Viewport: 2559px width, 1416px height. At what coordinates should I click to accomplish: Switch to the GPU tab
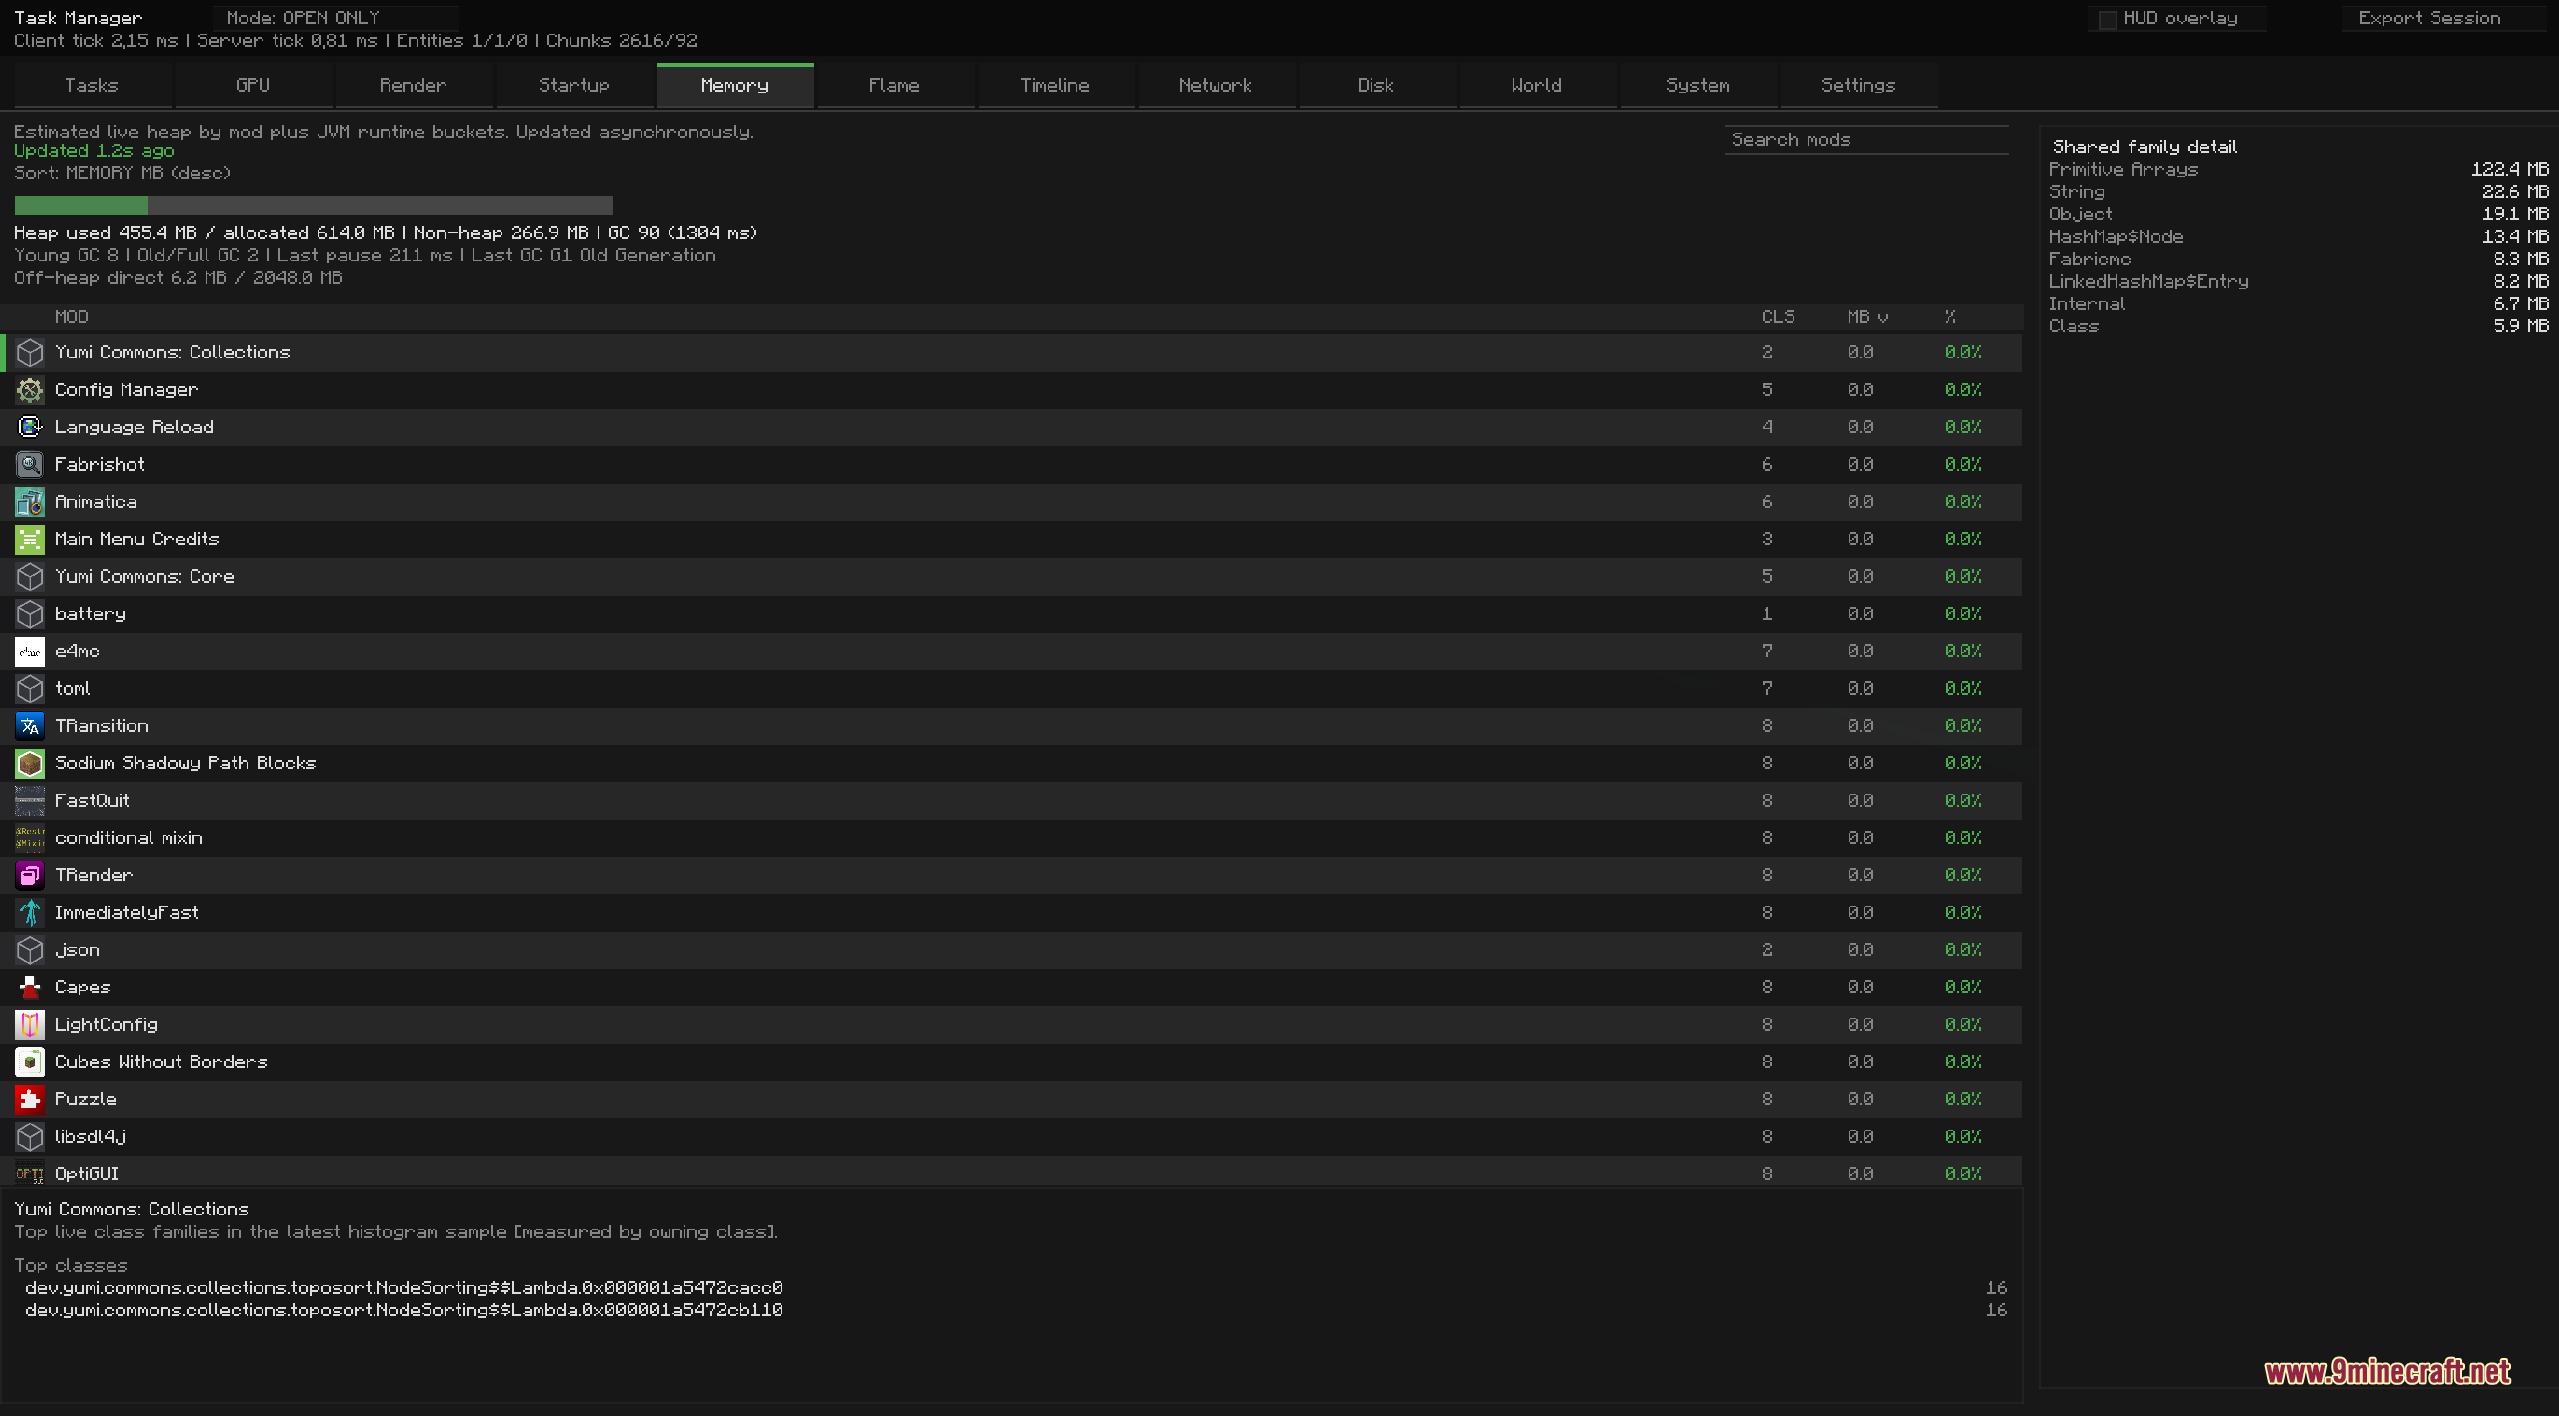253,85
